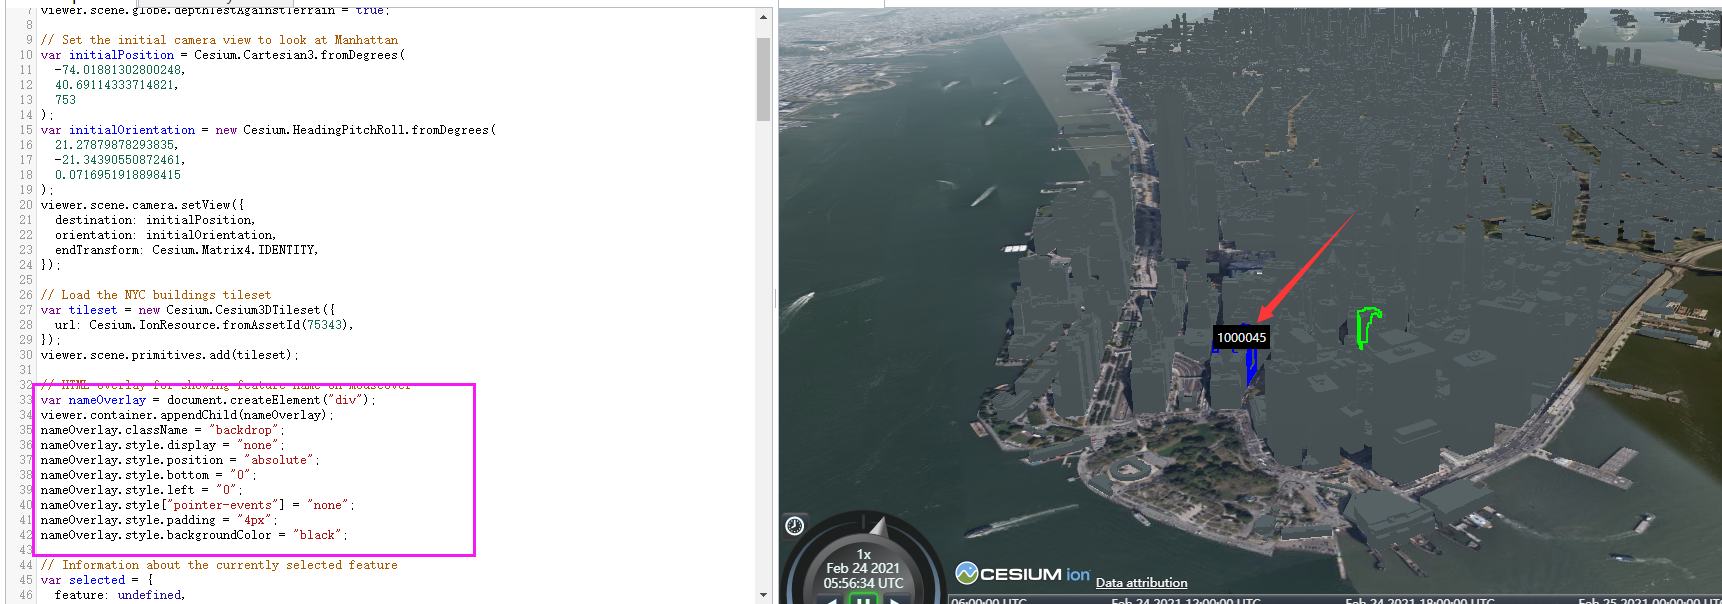Click the timeline at the 12:00:00 UTC label
1722x604 pixels.
pos(1185,600)
